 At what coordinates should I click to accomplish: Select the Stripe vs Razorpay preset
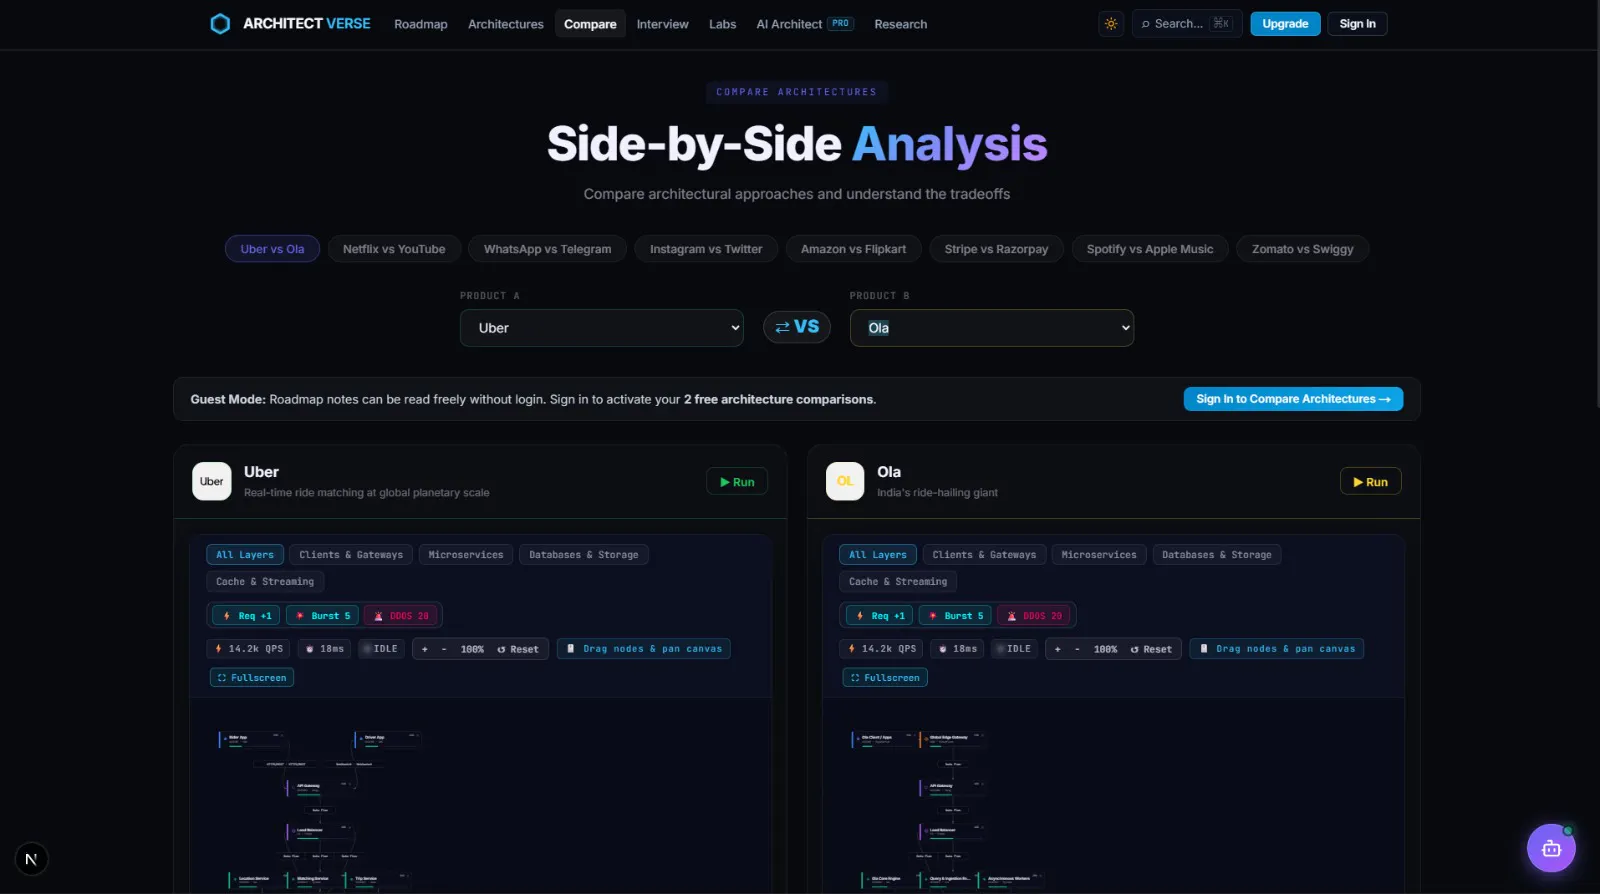click(x=996, y=249)
